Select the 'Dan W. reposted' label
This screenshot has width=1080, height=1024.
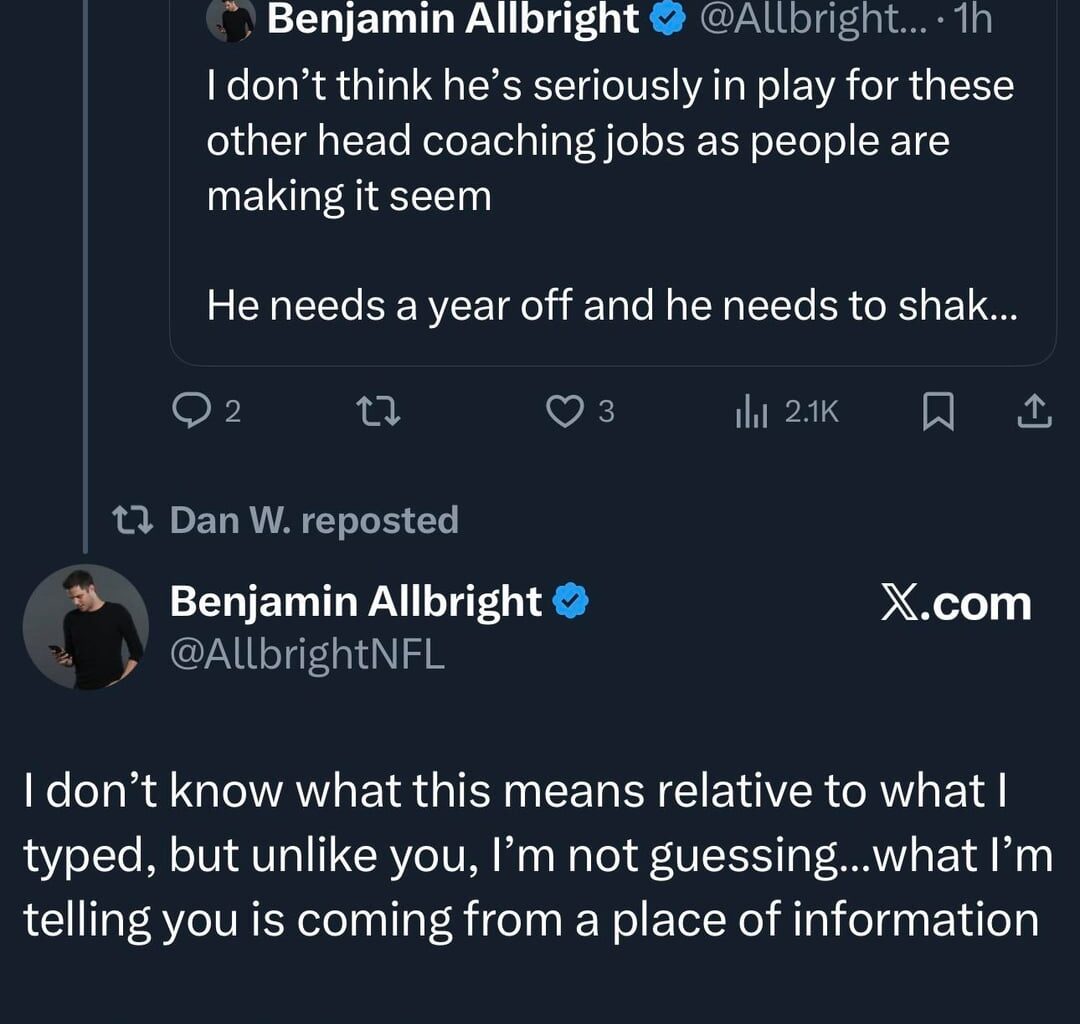315,519
